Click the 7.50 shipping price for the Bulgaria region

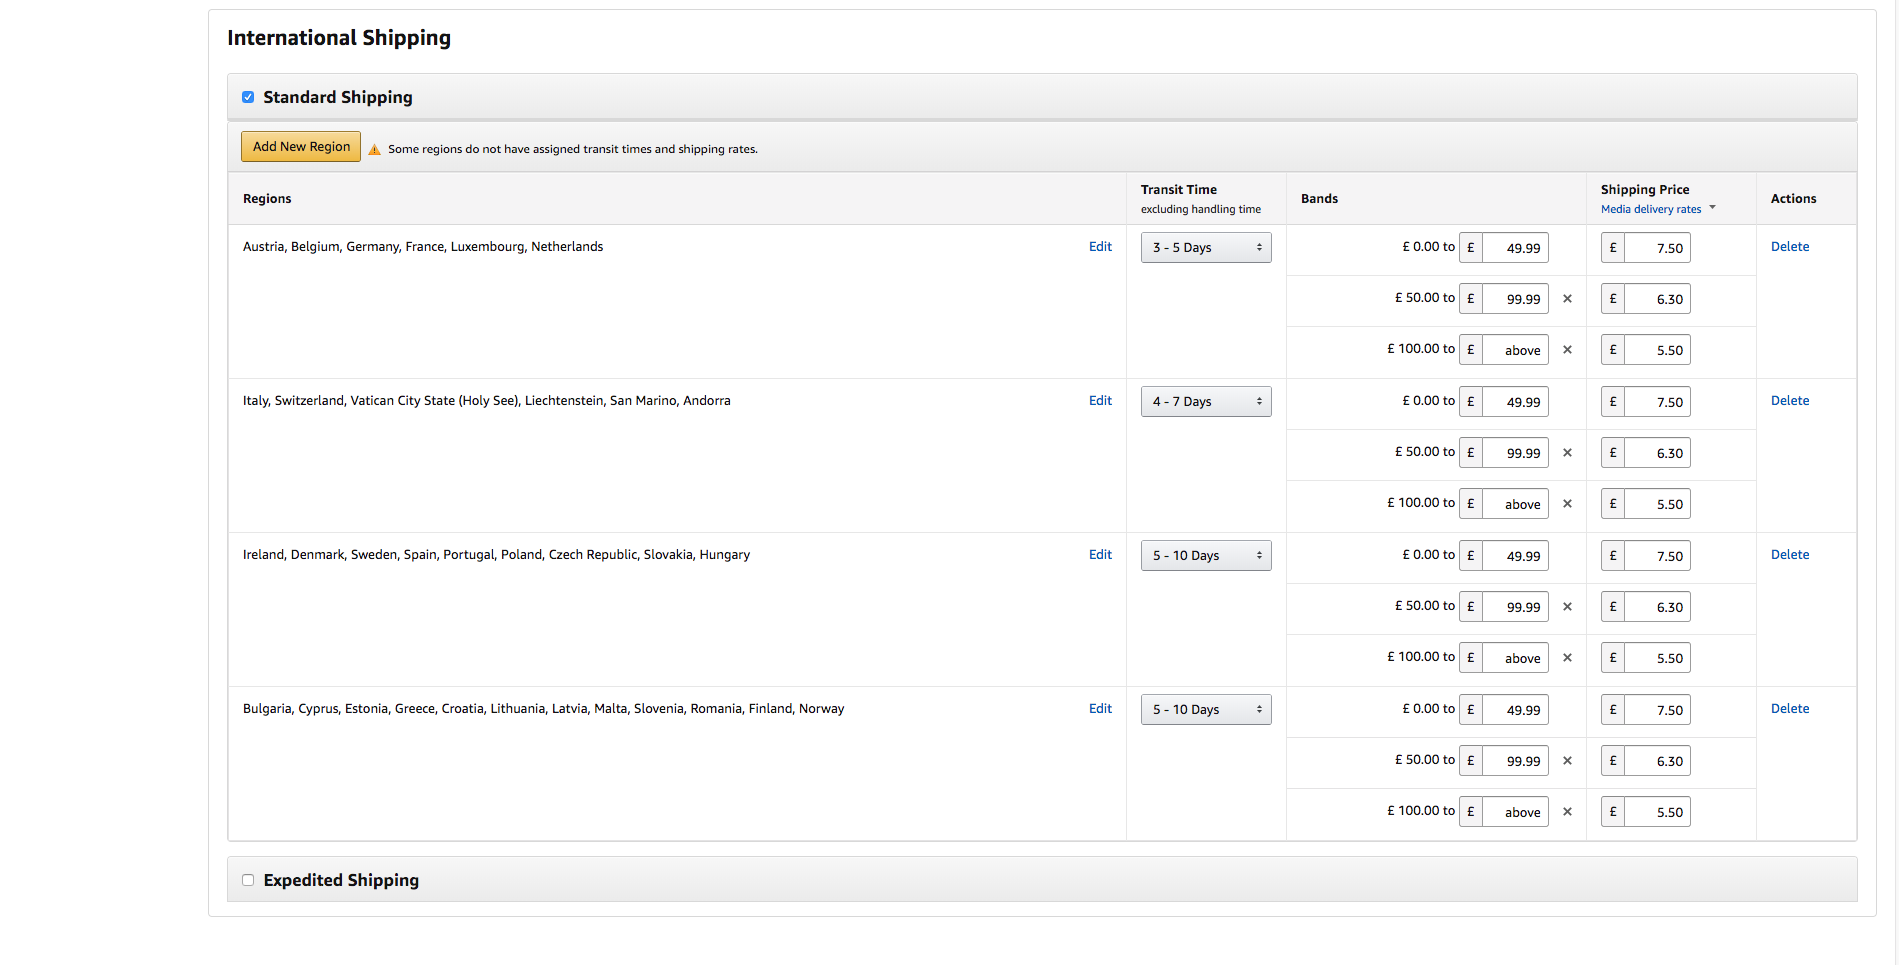tap(1657, 710)
